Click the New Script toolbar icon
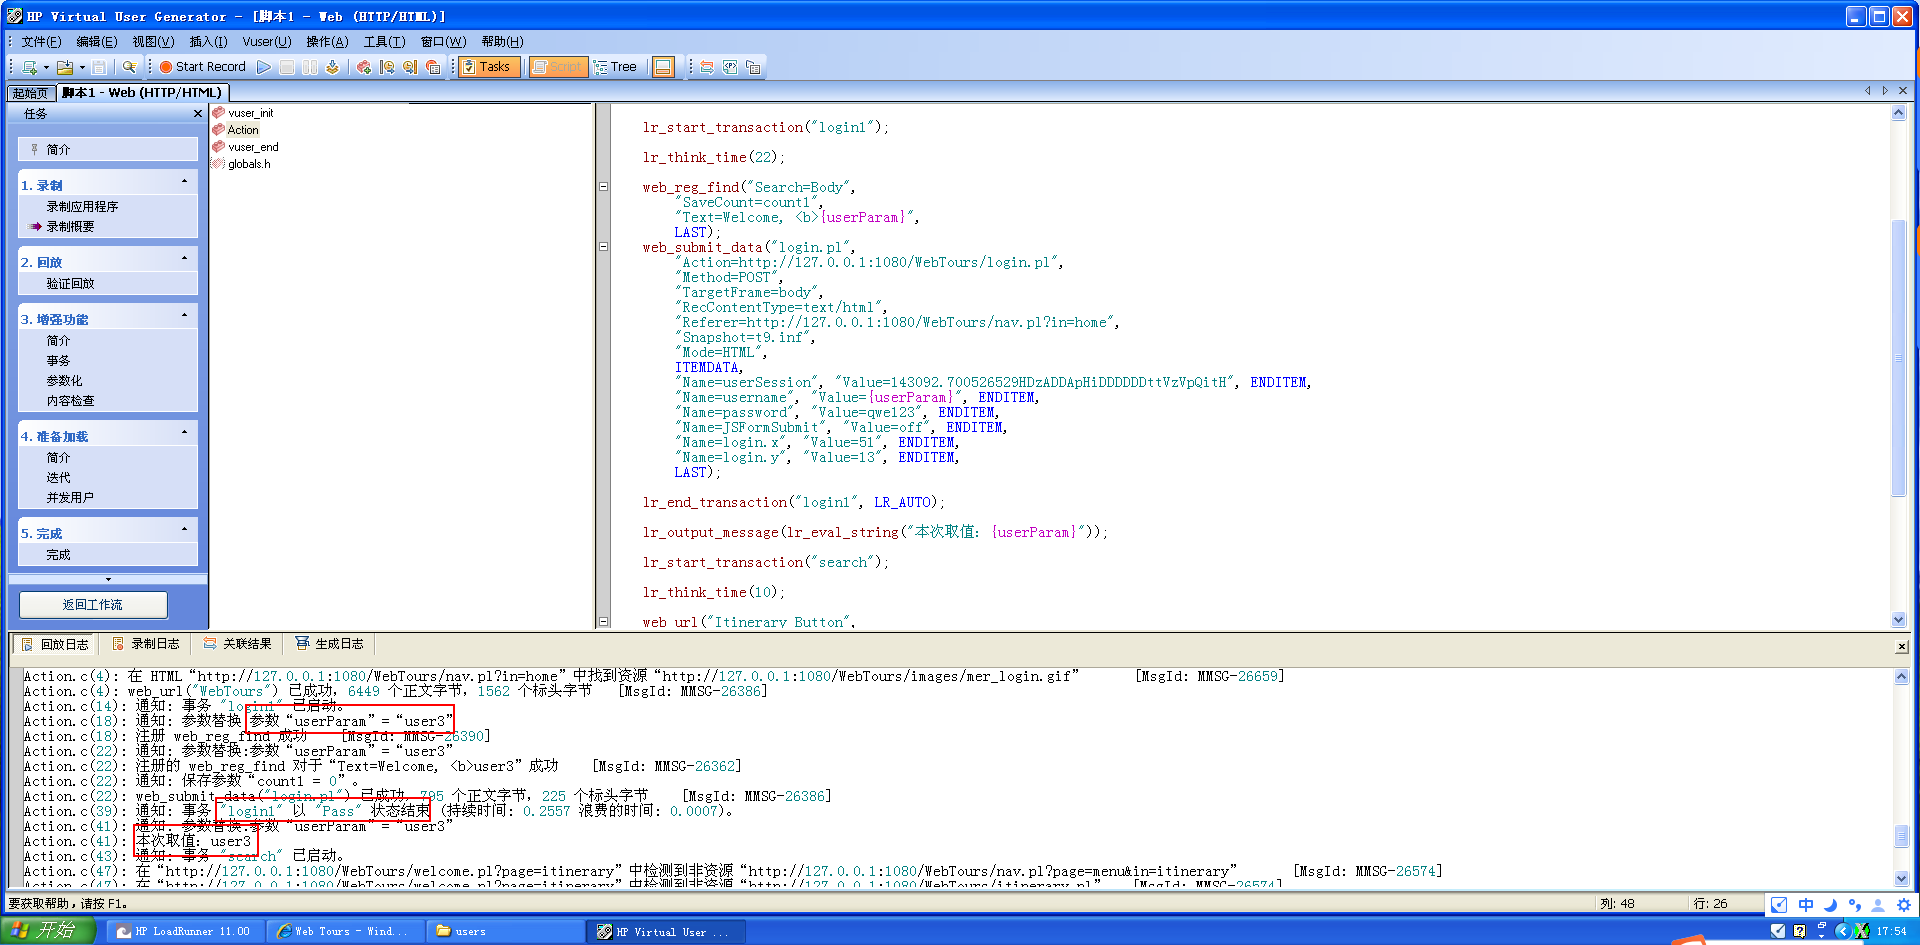This screenshot has height=945, width=1920. tap(29, 67)
